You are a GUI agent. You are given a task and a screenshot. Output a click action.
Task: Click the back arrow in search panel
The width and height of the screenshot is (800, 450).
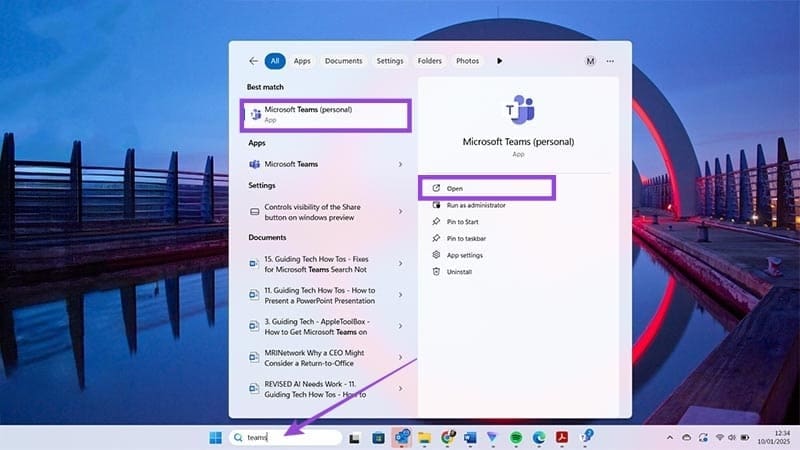tap(254, 61)
